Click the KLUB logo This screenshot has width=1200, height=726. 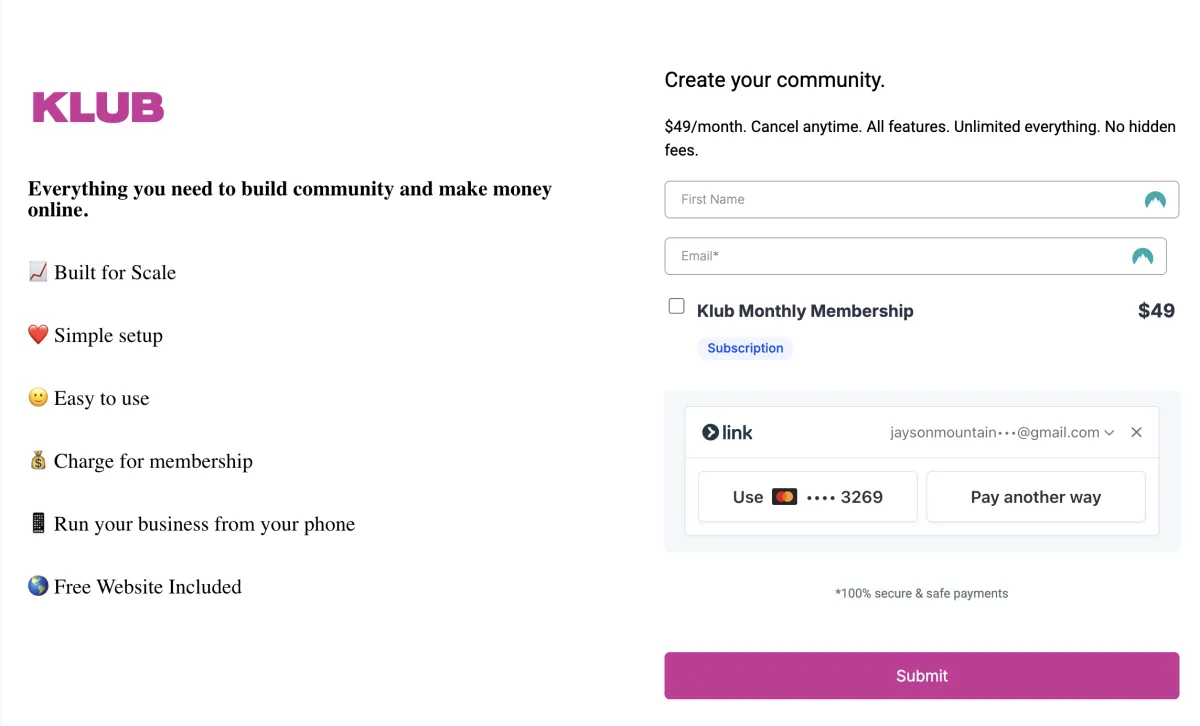(x=98, y=107)
